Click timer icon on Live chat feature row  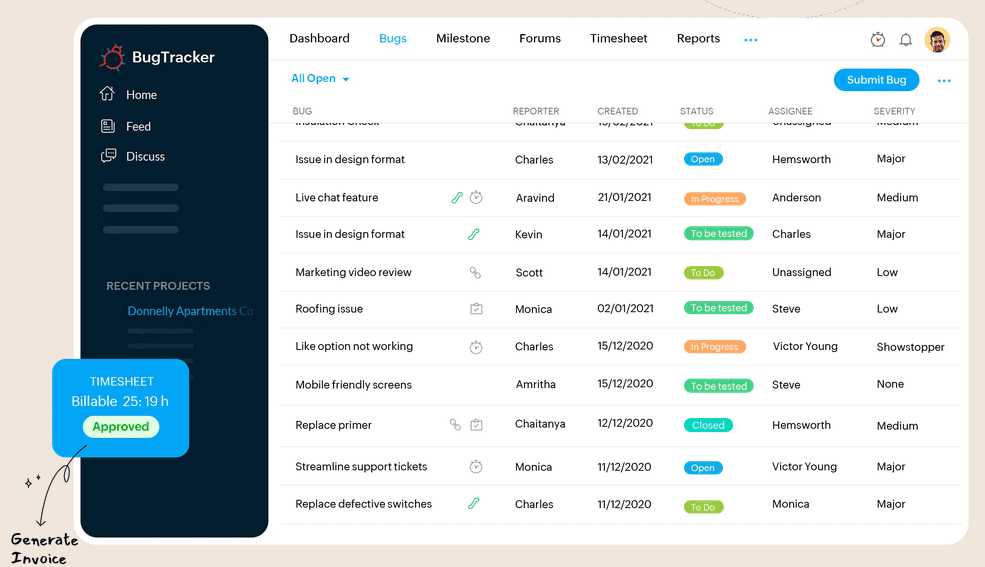476,197
